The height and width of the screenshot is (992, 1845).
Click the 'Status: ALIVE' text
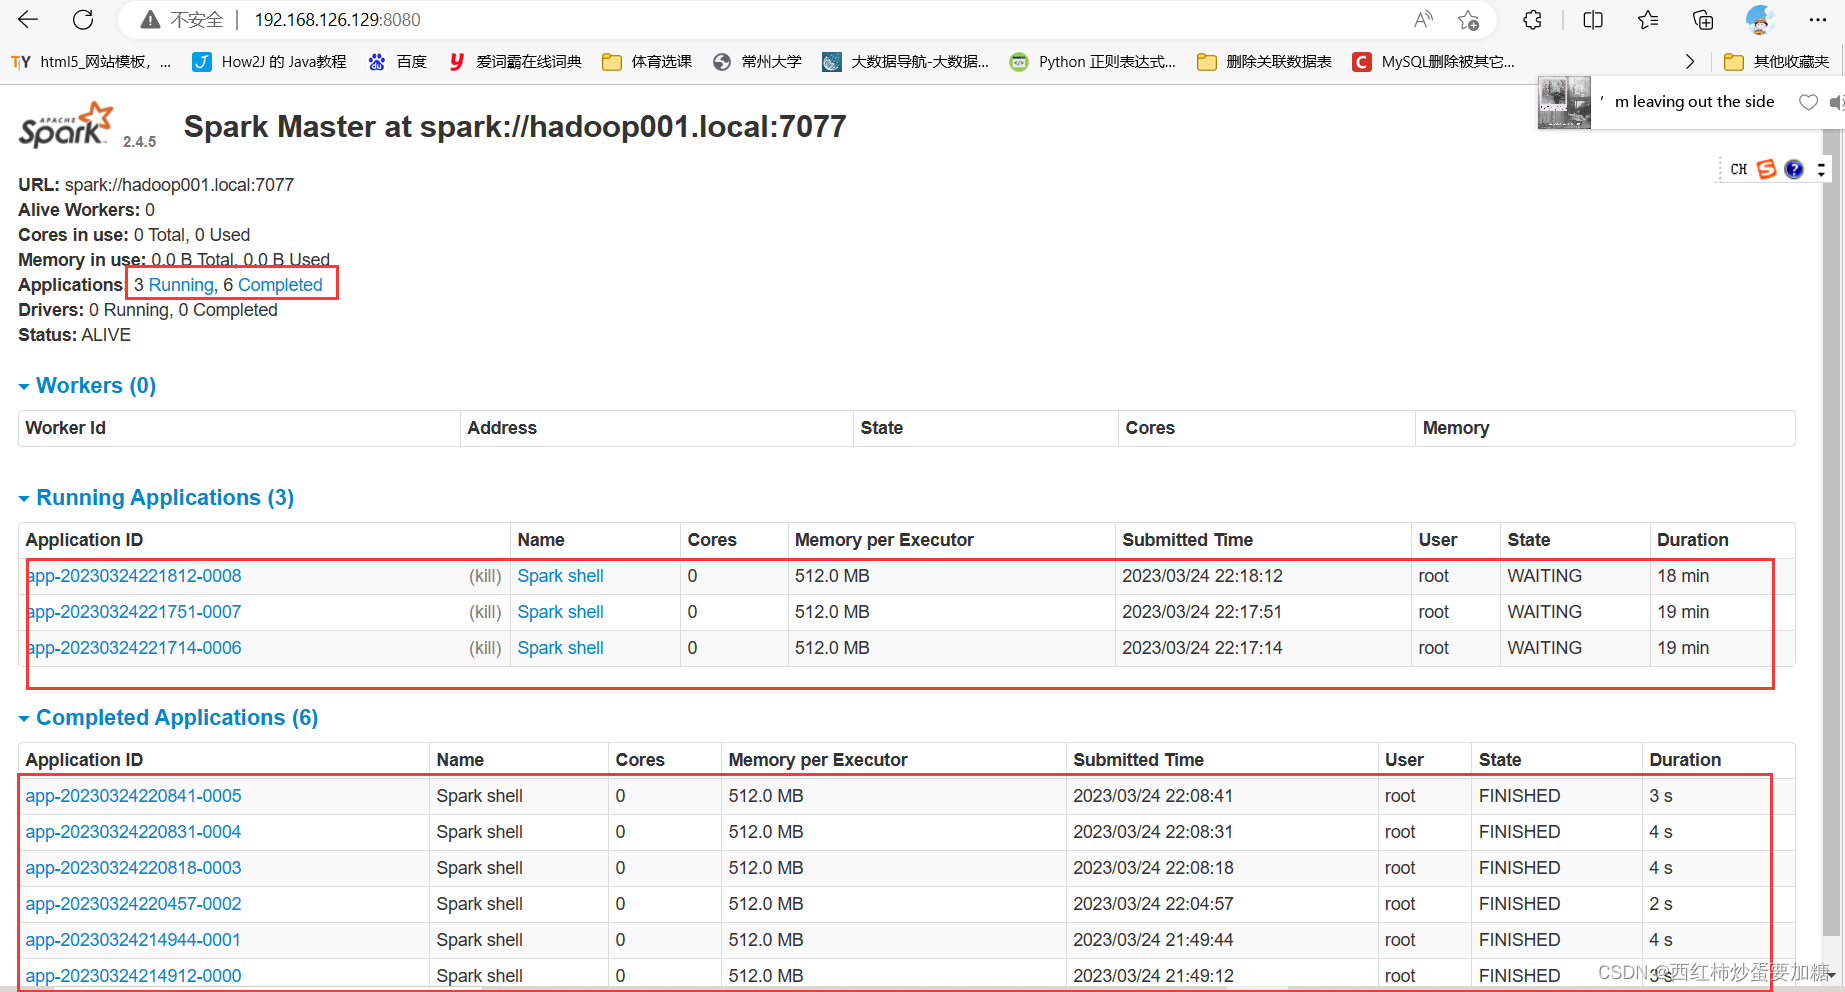click(74, 335)
